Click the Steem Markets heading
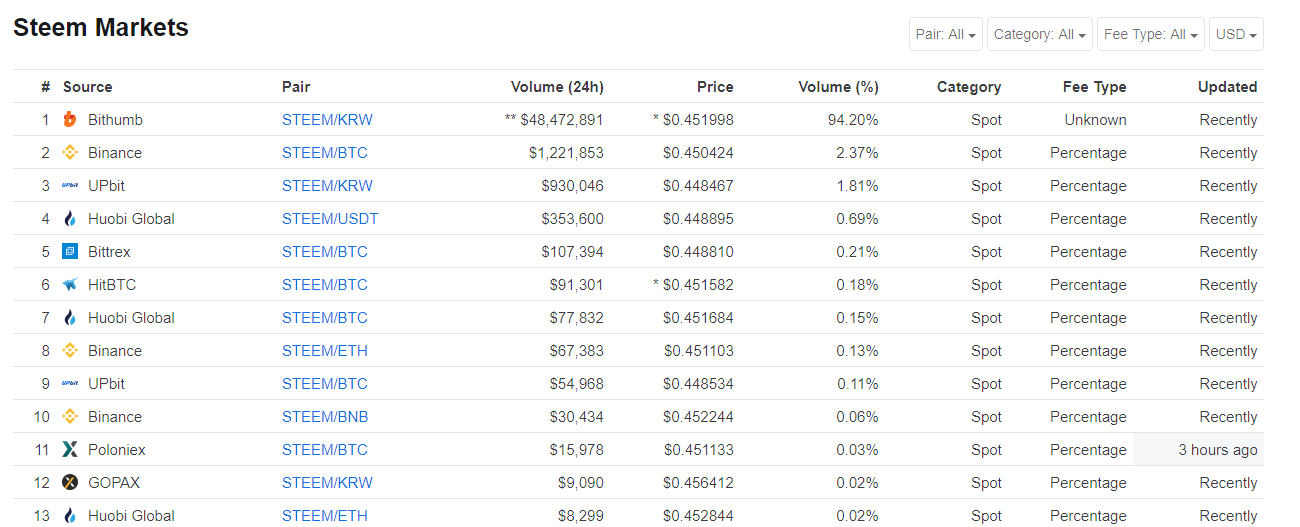 point(101,28)
